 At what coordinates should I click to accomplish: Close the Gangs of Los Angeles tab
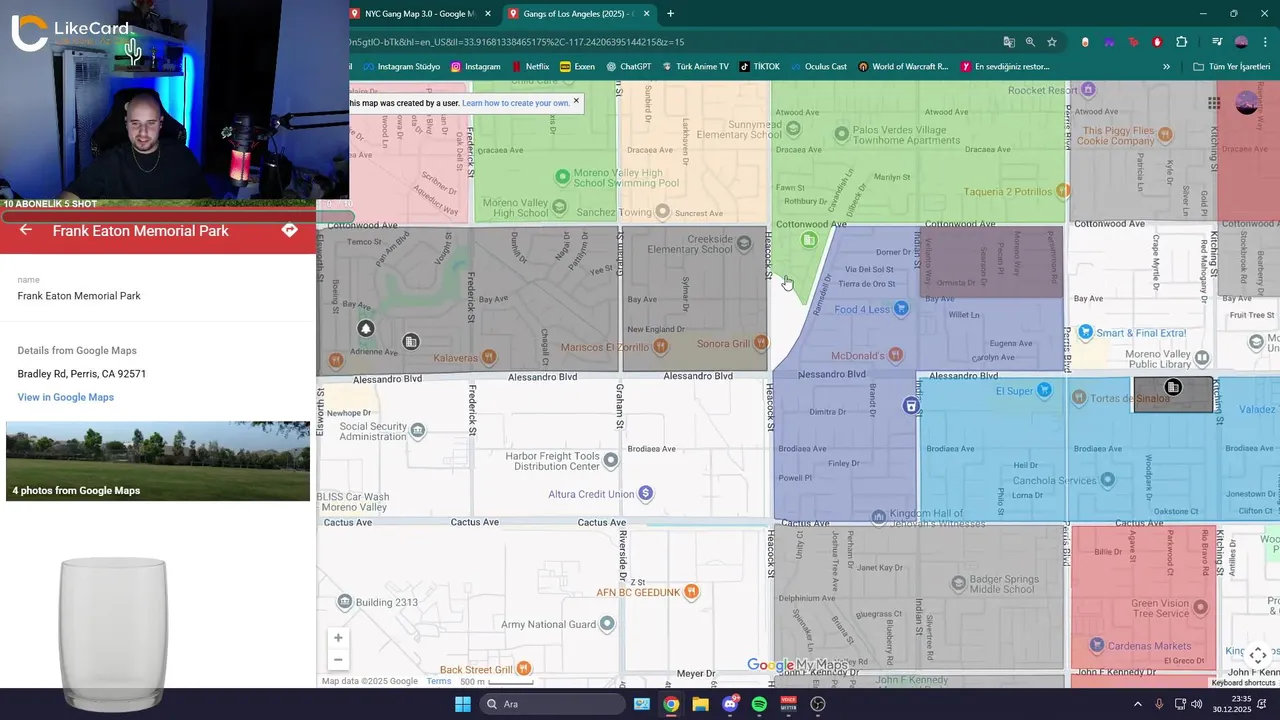(646, 14)
